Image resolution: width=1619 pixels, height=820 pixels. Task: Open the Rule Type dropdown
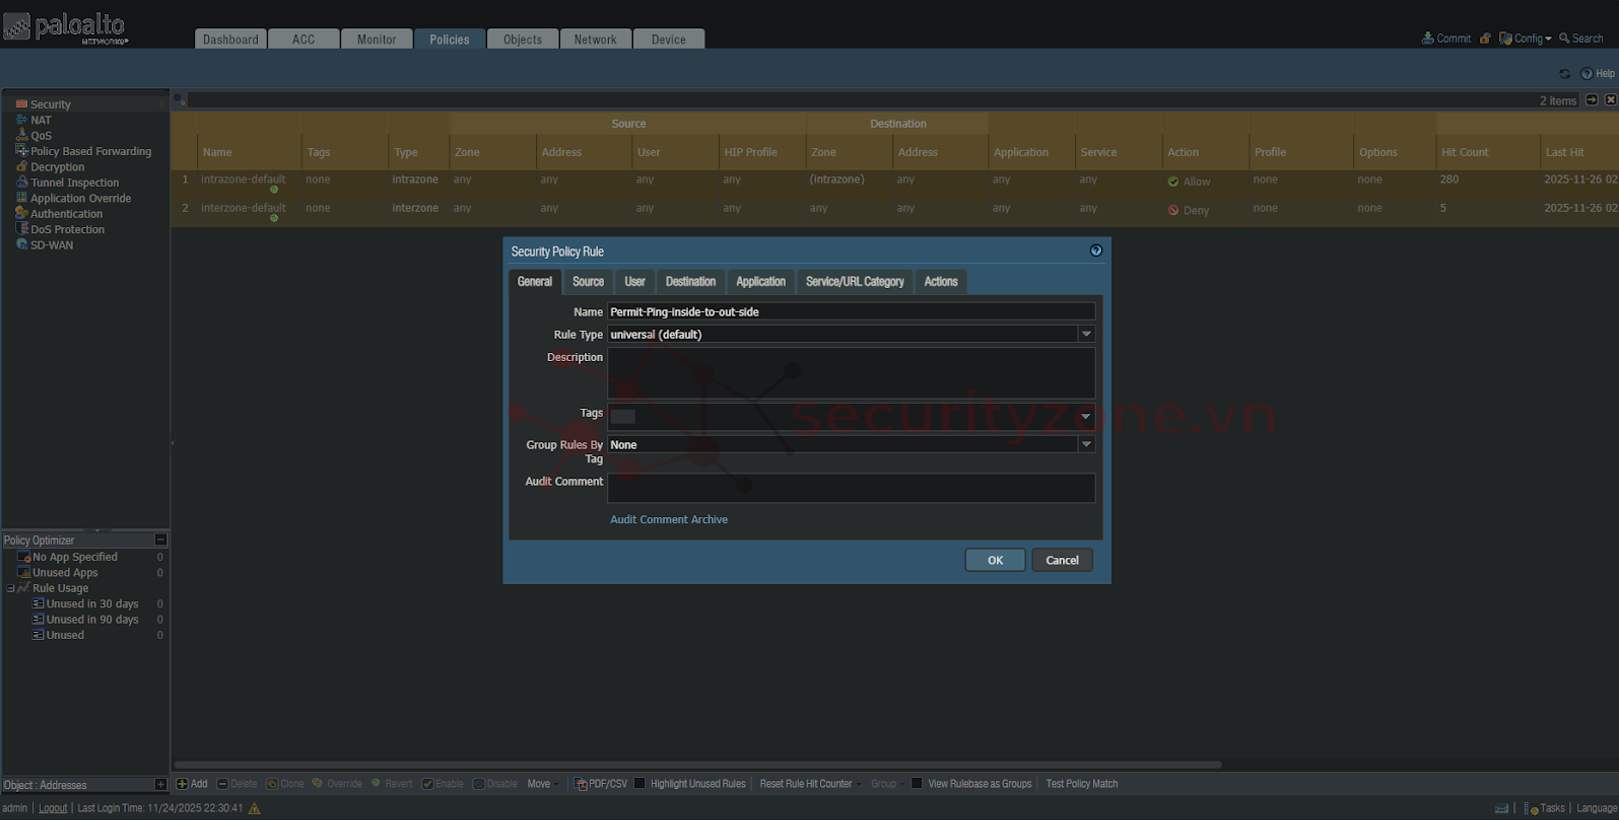(1086, 334)
